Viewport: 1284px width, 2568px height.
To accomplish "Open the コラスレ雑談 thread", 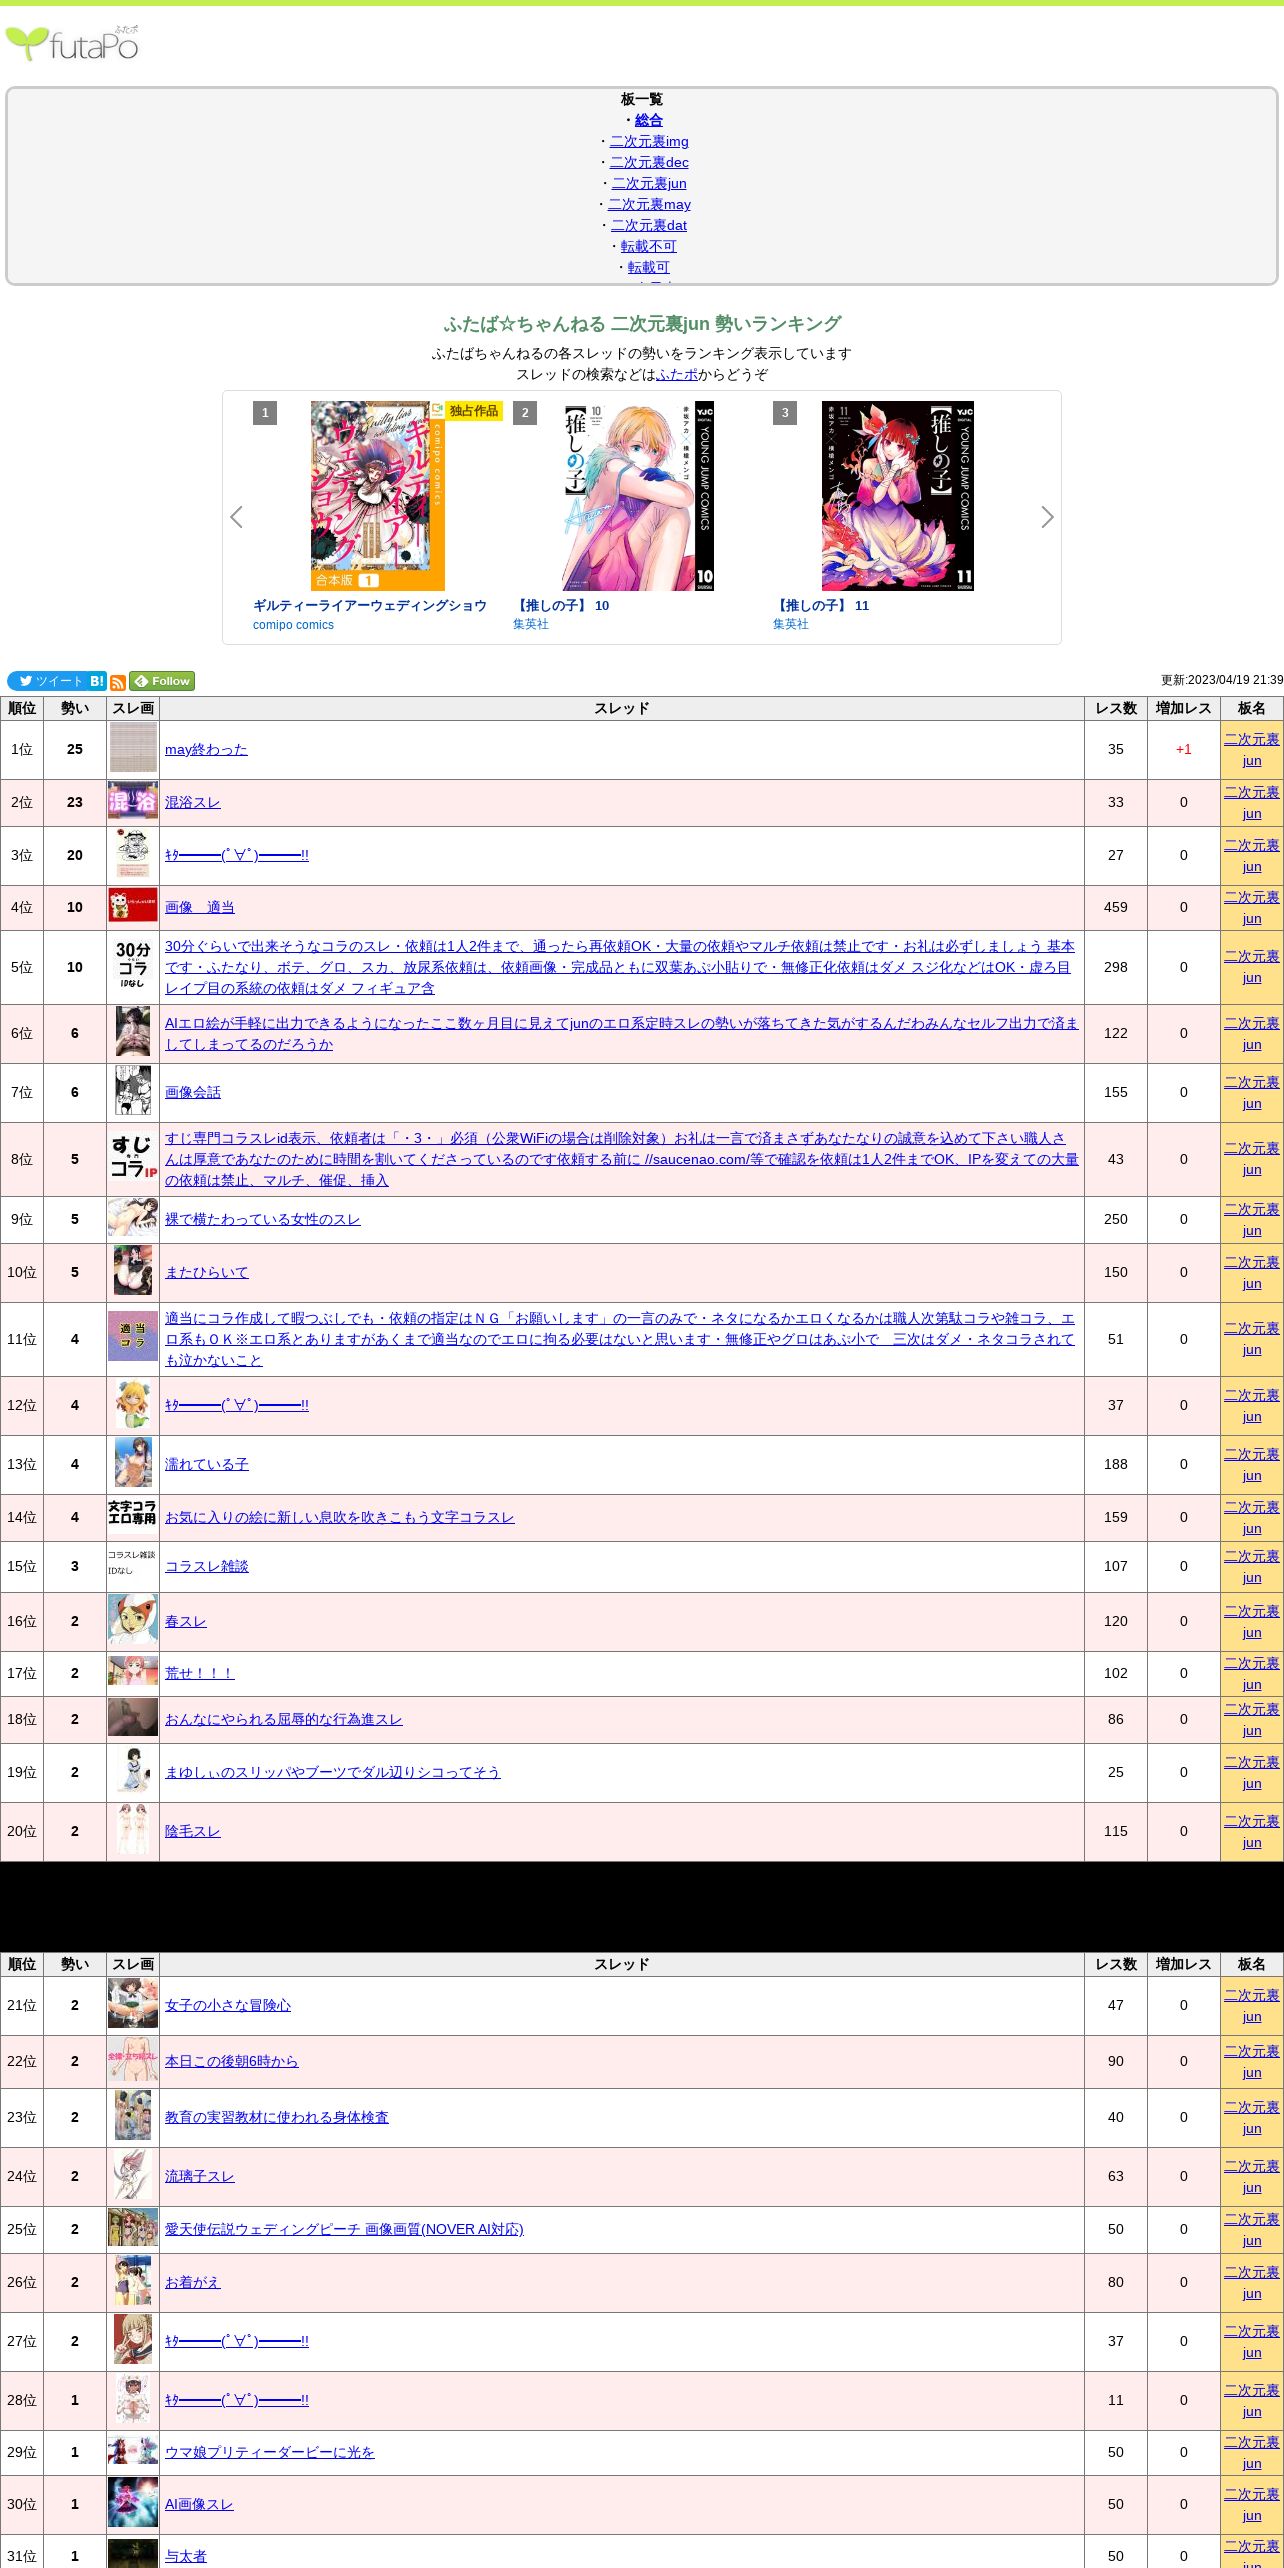I will (x=207, y=1566).
